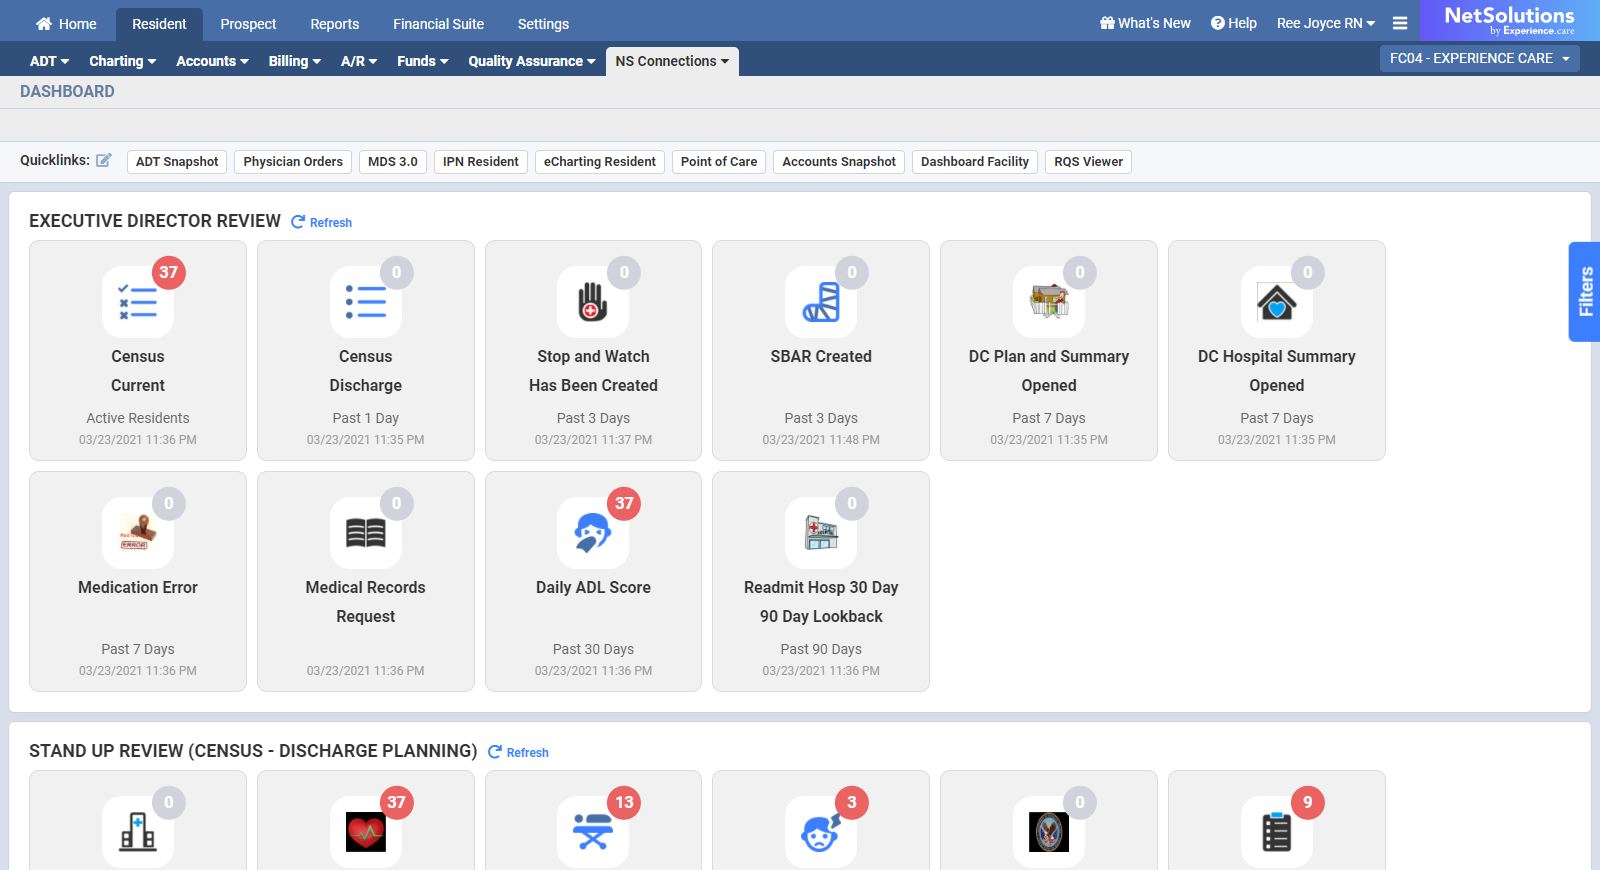Viewport: 1600px width, 870px height.
Task: Switch to the Prospect tab
Action: [248, 24]
